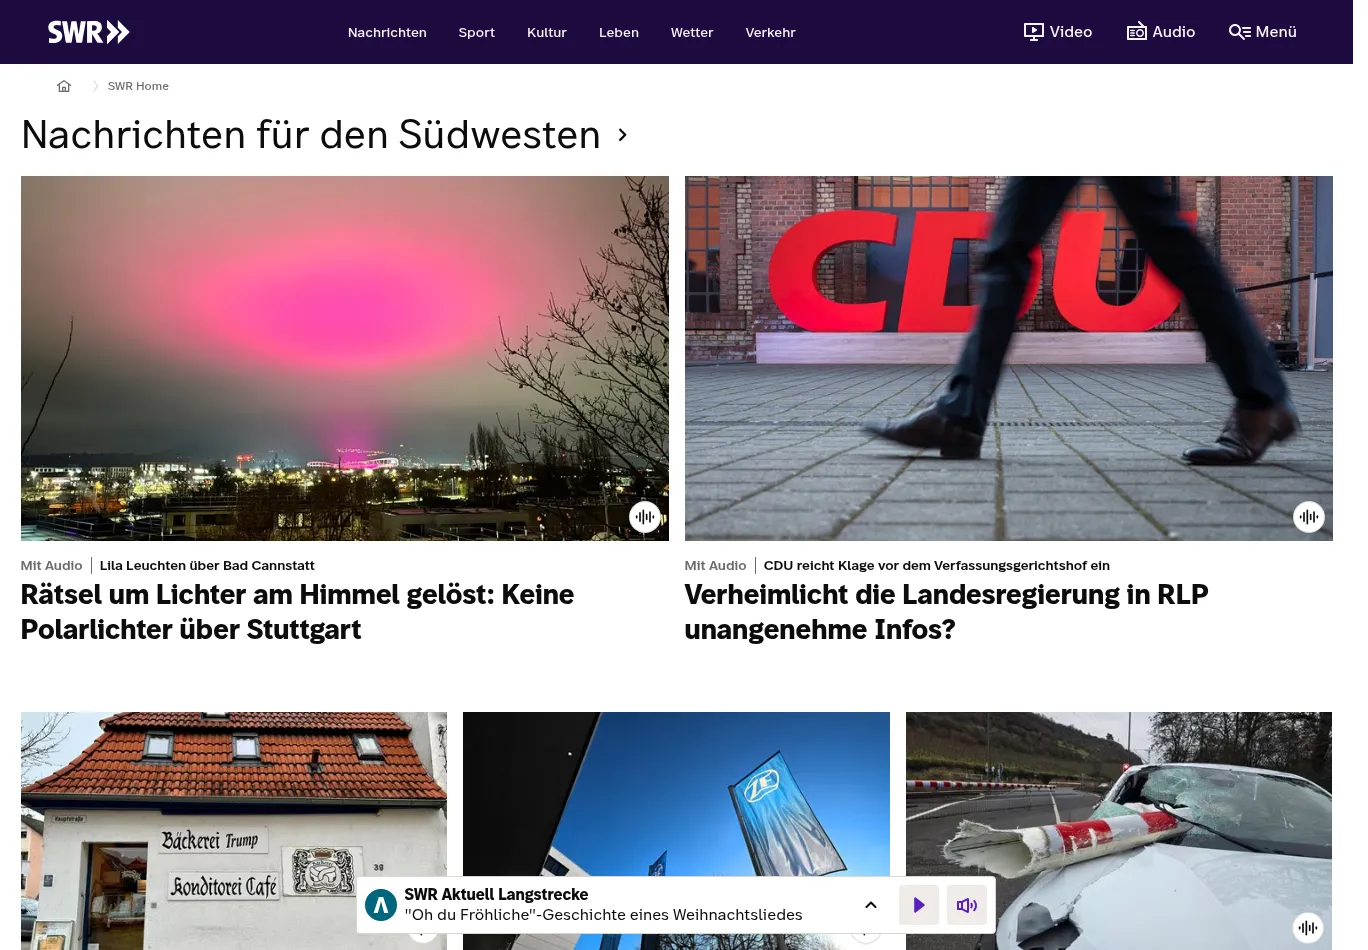Click the SWR Home breadcrumb link
The height and width of the screenshot is (950, 1368).
coord(138,86)
